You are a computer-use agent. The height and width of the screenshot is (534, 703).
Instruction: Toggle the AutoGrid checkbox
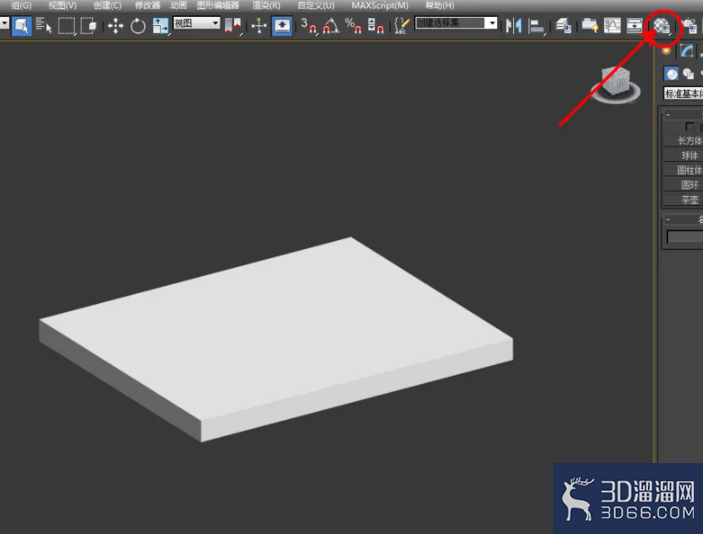point(689,127)
